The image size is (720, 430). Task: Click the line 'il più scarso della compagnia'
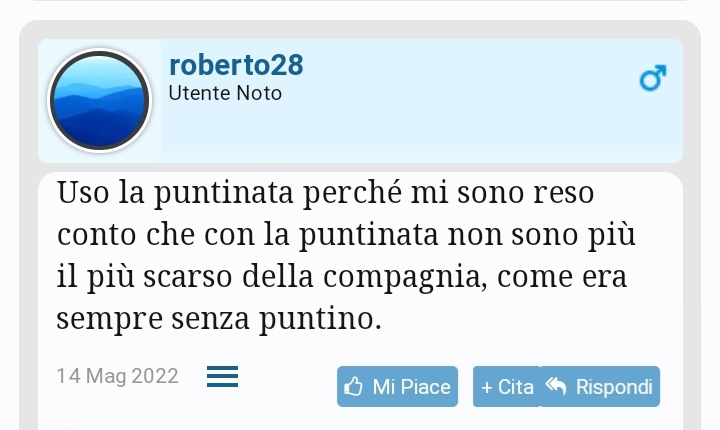tap(342, 277)
